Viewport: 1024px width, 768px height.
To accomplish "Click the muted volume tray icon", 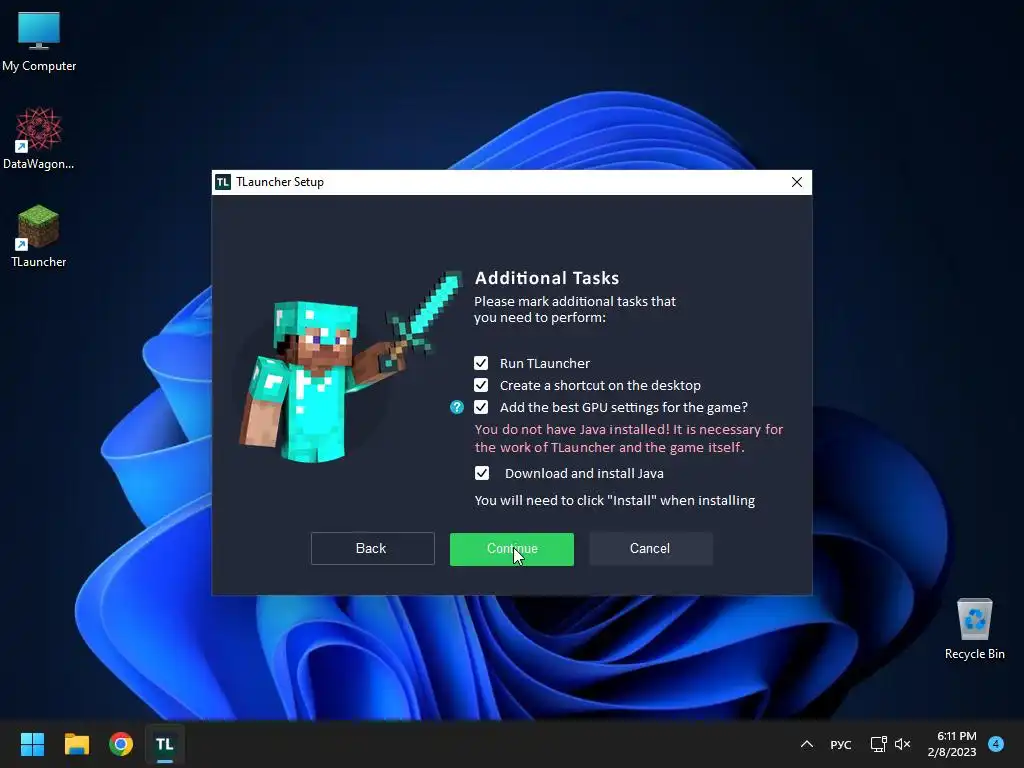I will [903, 744].
